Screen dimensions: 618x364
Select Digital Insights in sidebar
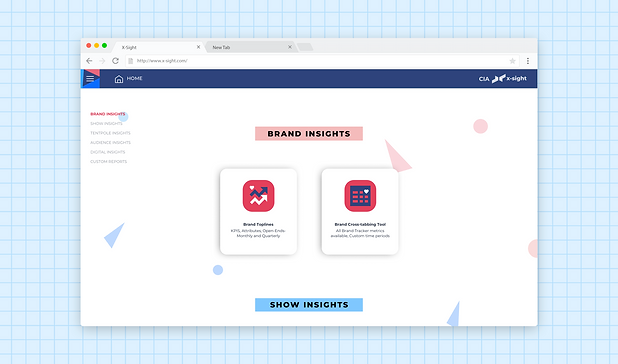pos(108,152)
